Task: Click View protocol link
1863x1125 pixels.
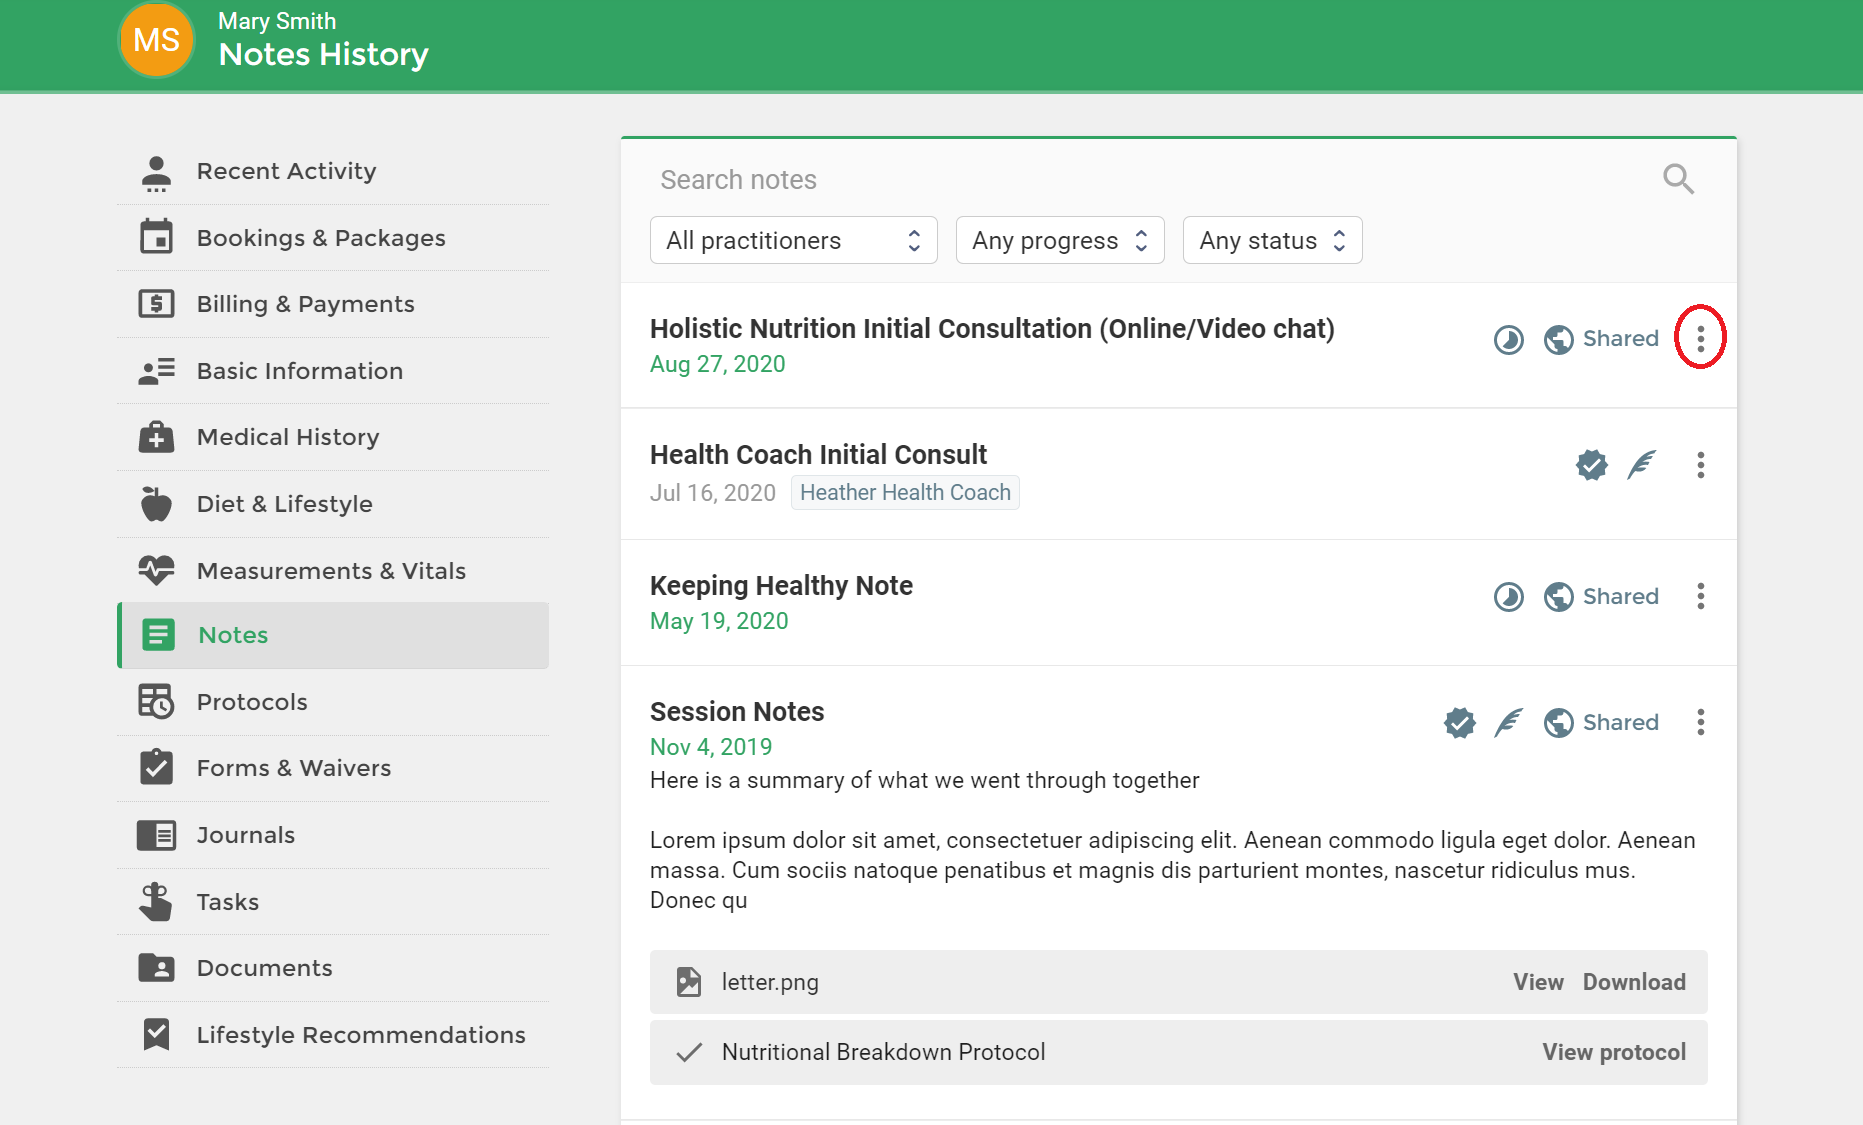Action: pyautogui.click(x=1614, y=1052)
